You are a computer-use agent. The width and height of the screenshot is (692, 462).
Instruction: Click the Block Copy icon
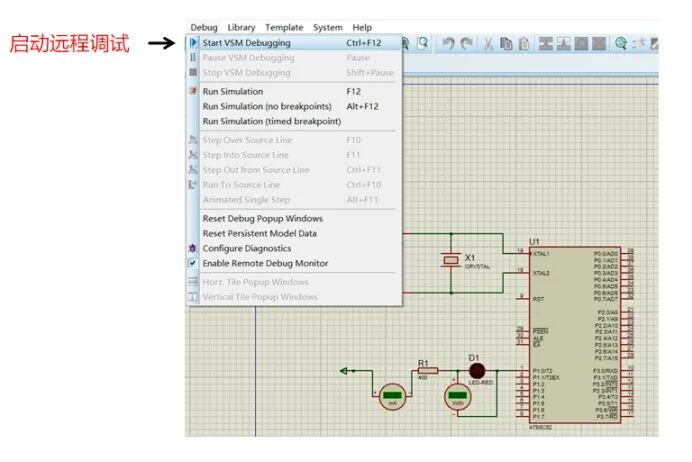tap(545, 43)
